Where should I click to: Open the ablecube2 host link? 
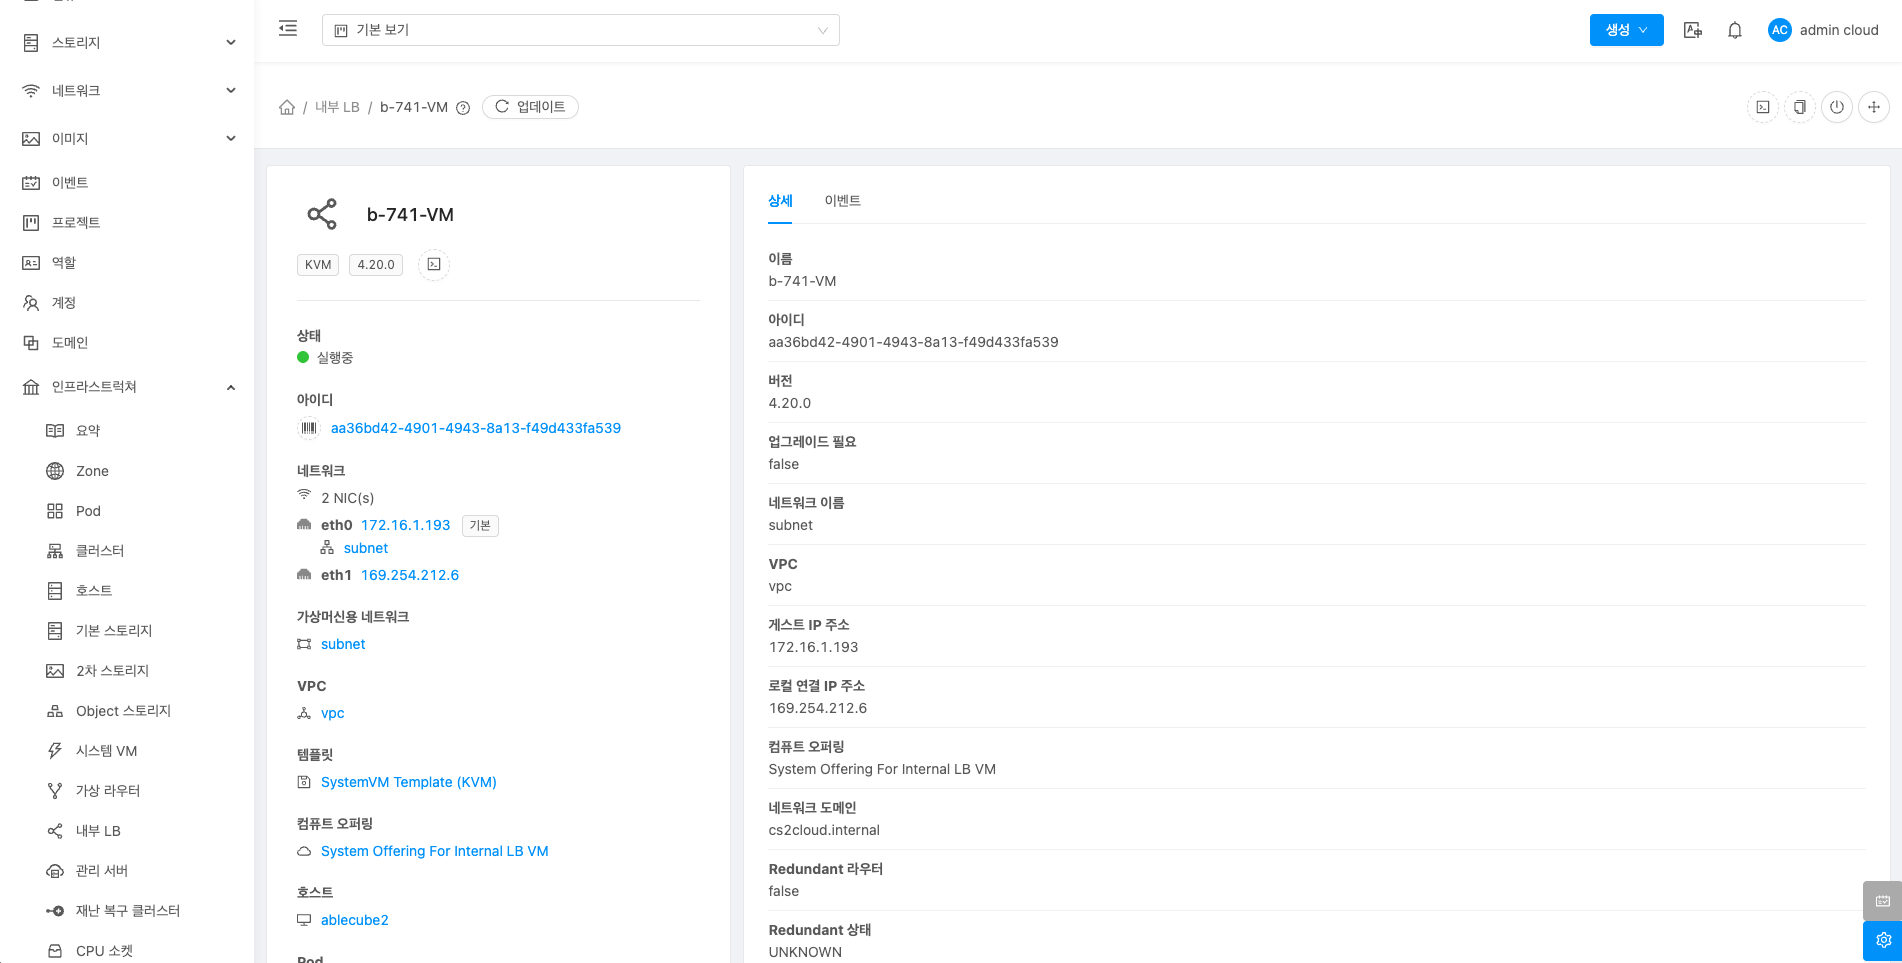click(354, 920)
